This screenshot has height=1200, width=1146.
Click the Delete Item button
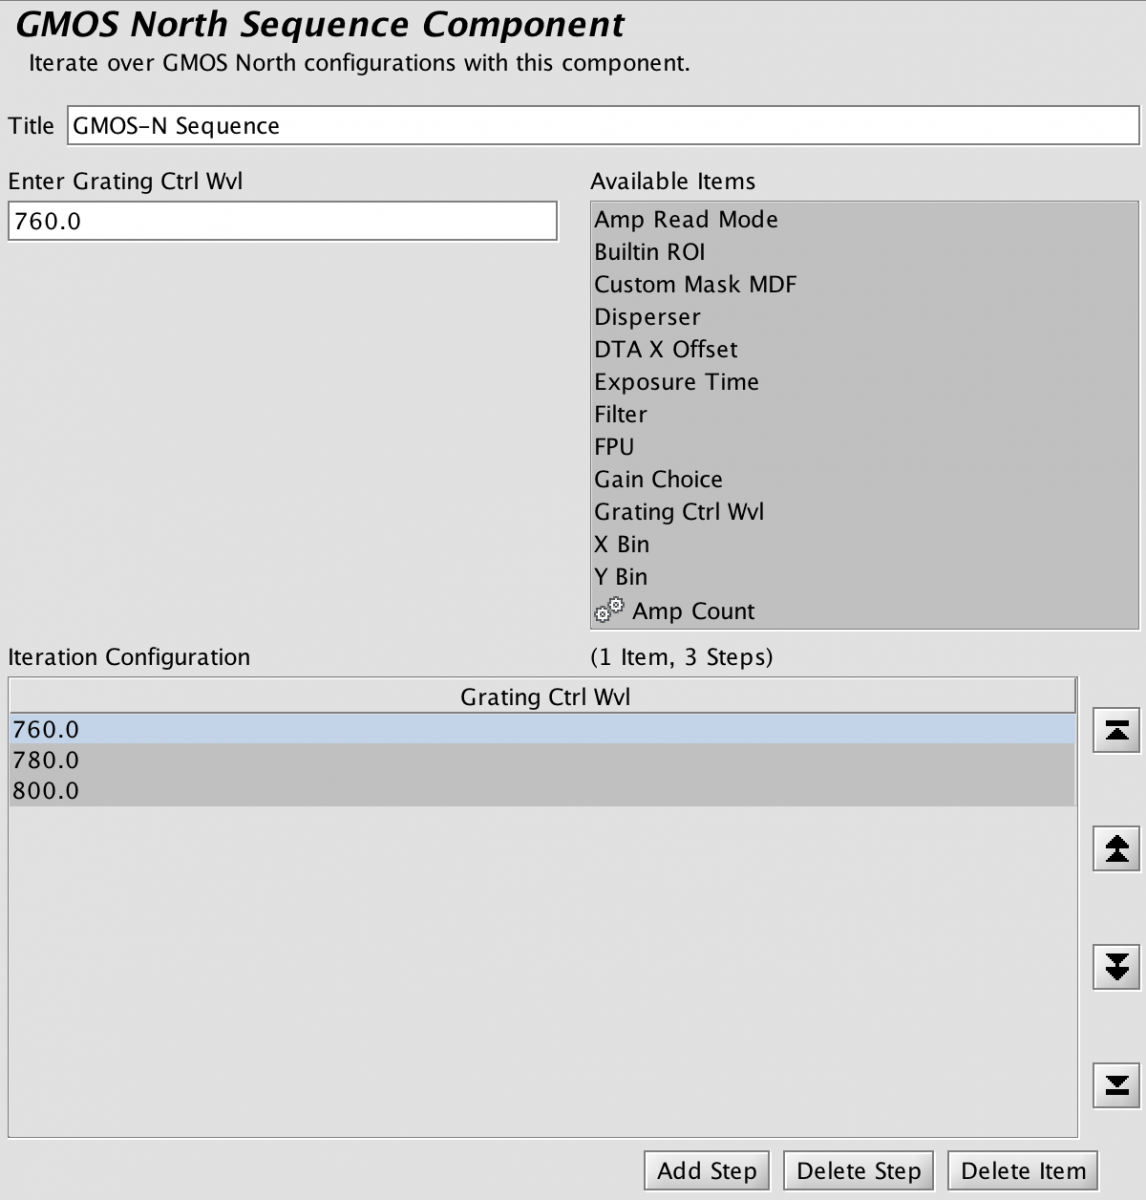point(1023,1171)
